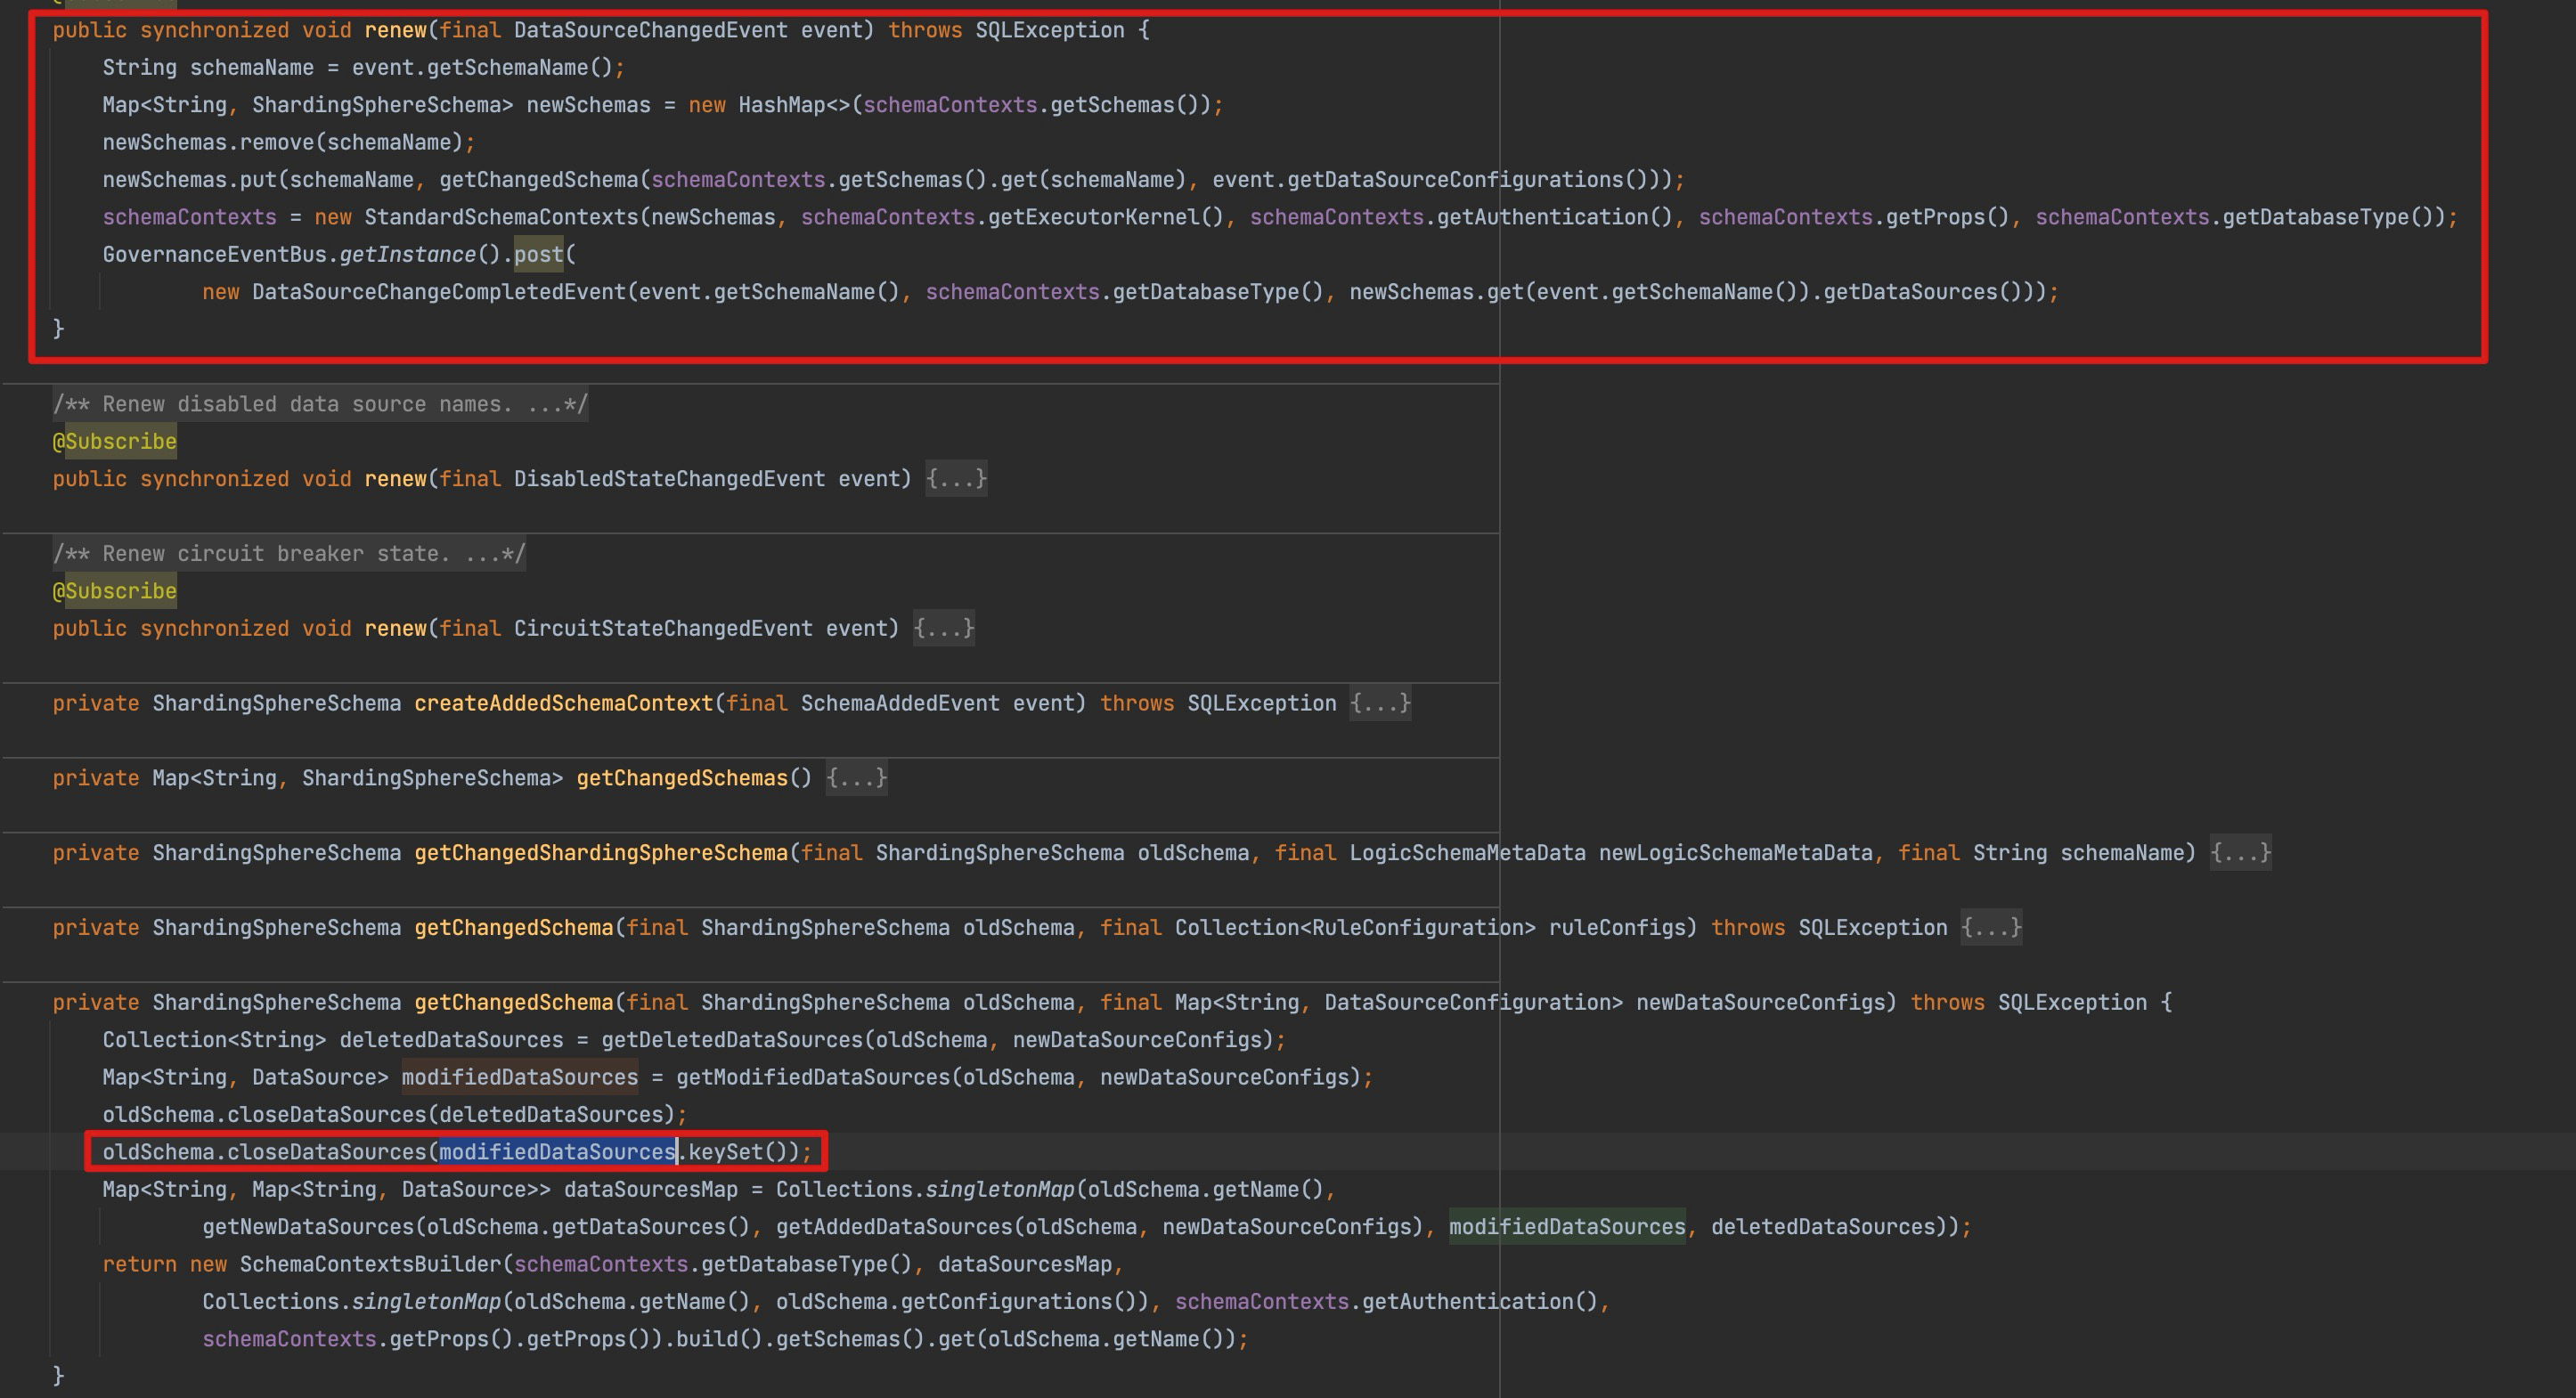Image resolution: width=2576 pixels, height=1398 pixels.
Task: Expand folded getChangedShardingSphereSchema method body
Action: click(2240, 853)
